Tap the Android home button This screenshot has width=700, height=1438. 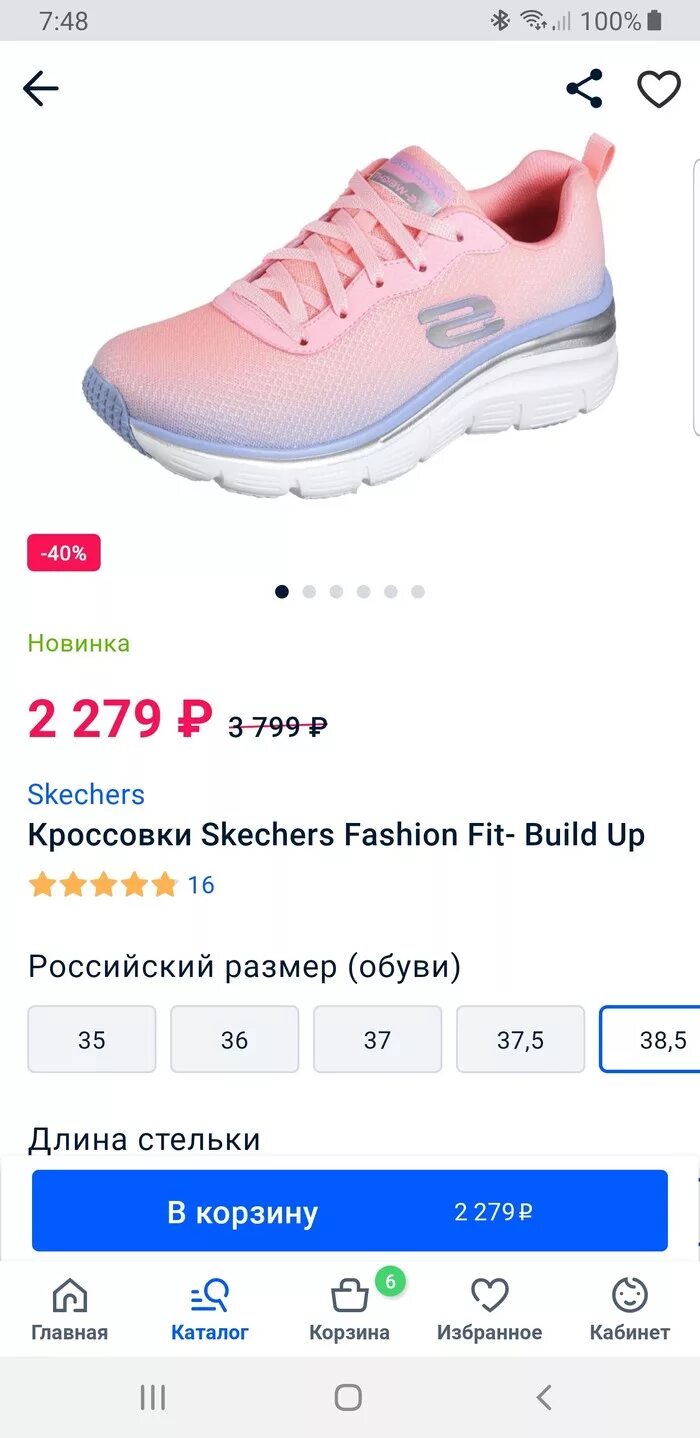pos(348,1397)
